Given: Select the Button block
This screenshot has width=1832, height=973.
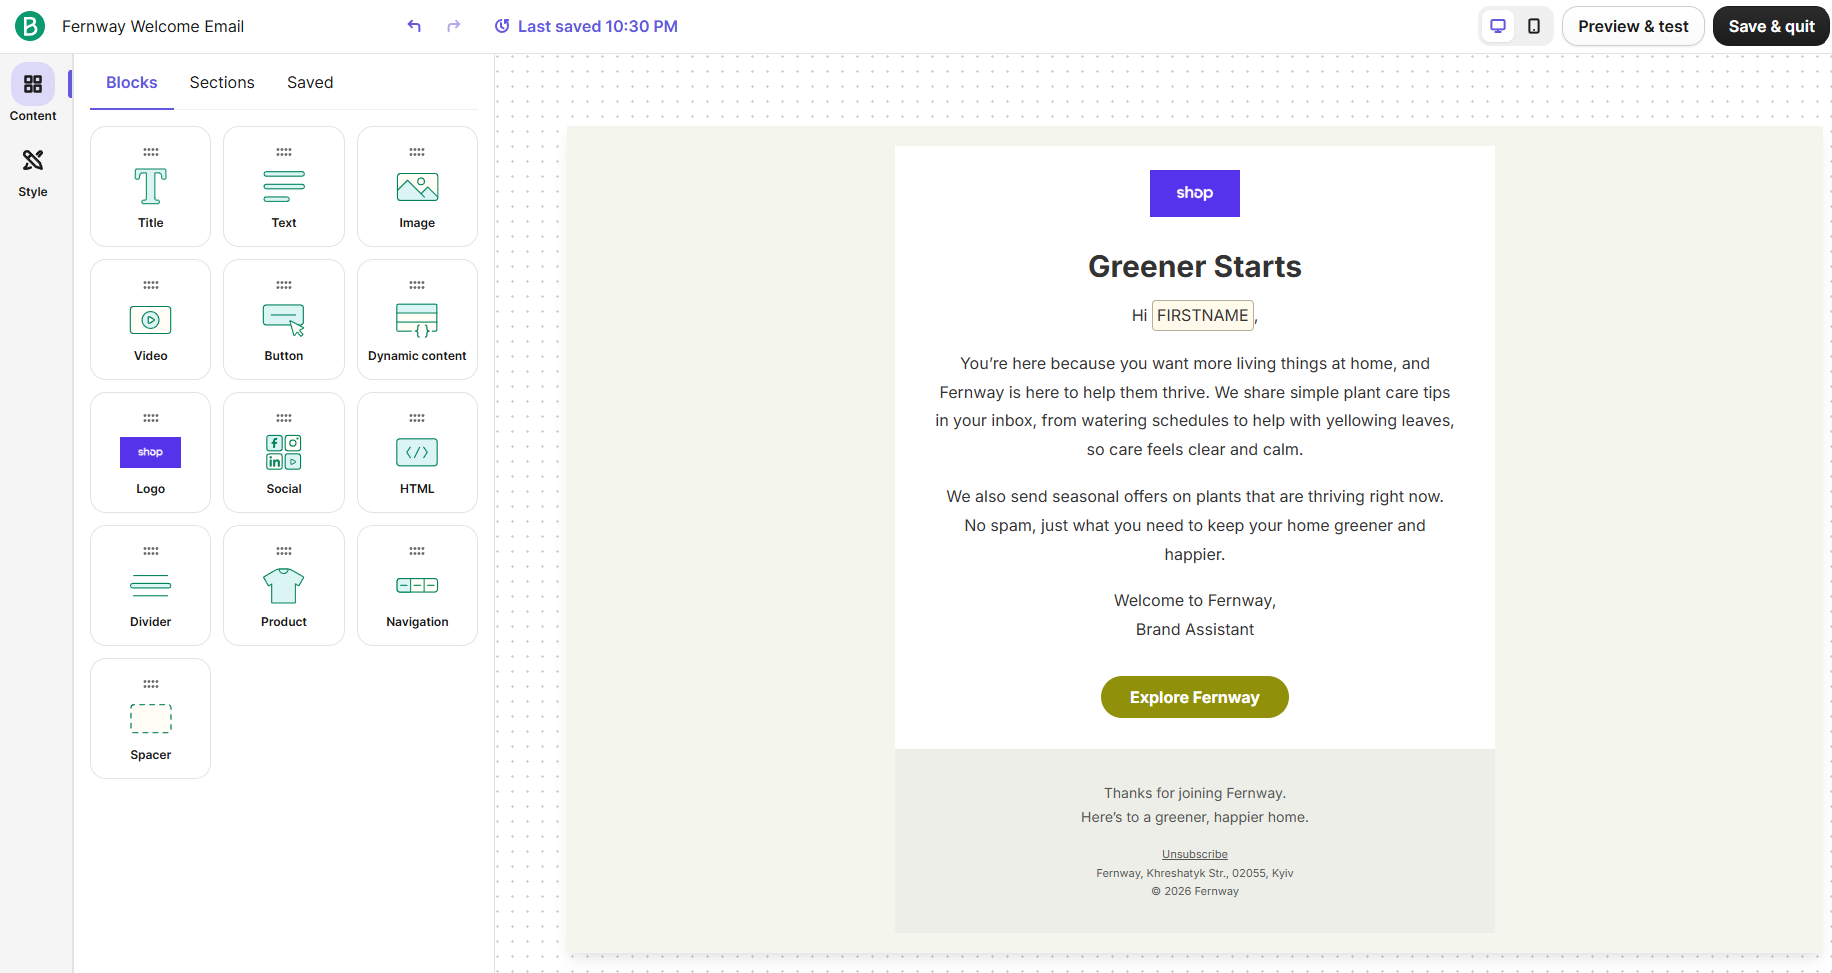Looking at the screenshot, I should (x=284, y=320).
